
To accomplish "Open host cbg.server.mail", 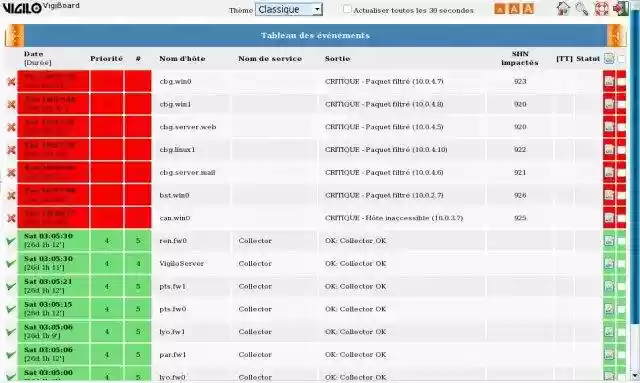I will (x=187, y=172).
